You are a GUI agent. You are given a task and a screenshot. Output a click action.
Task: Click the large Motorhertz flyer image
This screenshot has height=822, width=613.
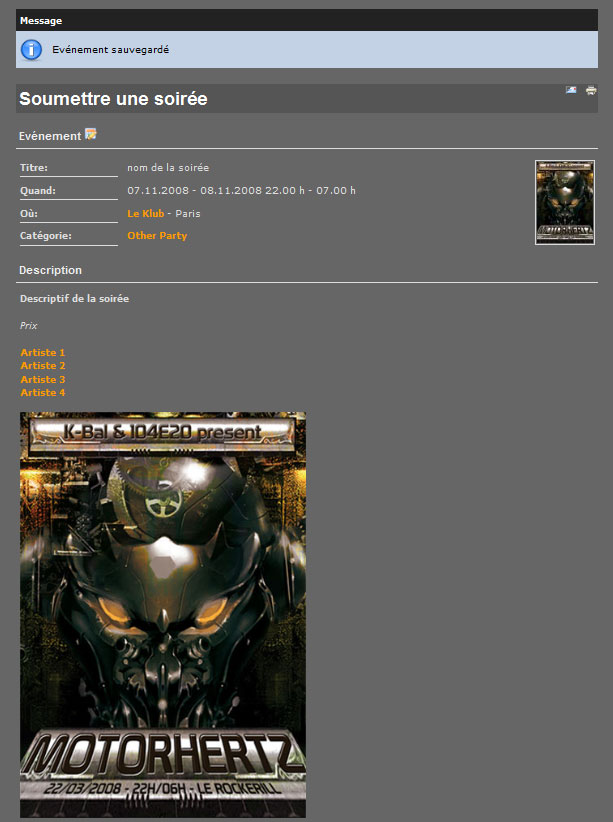tap(163, 614)
